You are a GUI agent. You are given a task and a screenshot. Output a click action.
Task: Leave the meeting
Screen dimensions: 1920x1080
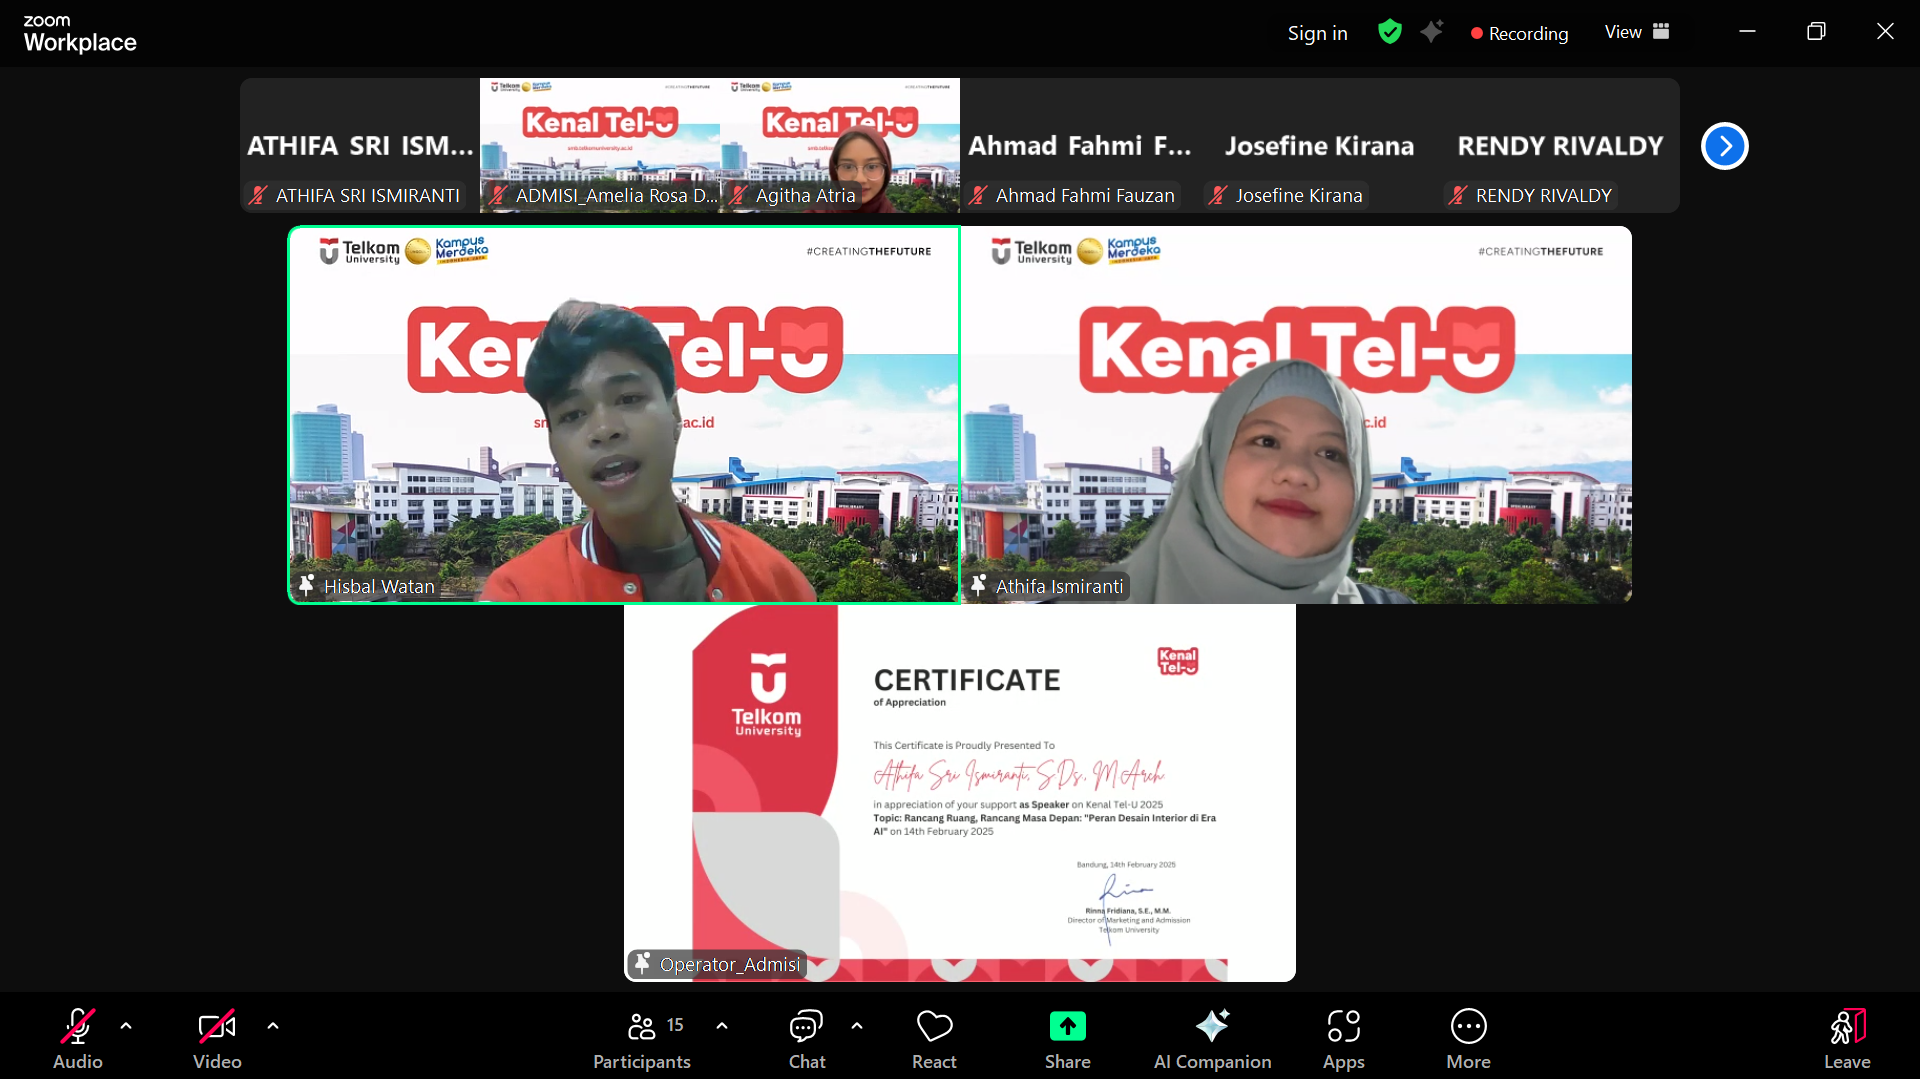point(1846,1038)
